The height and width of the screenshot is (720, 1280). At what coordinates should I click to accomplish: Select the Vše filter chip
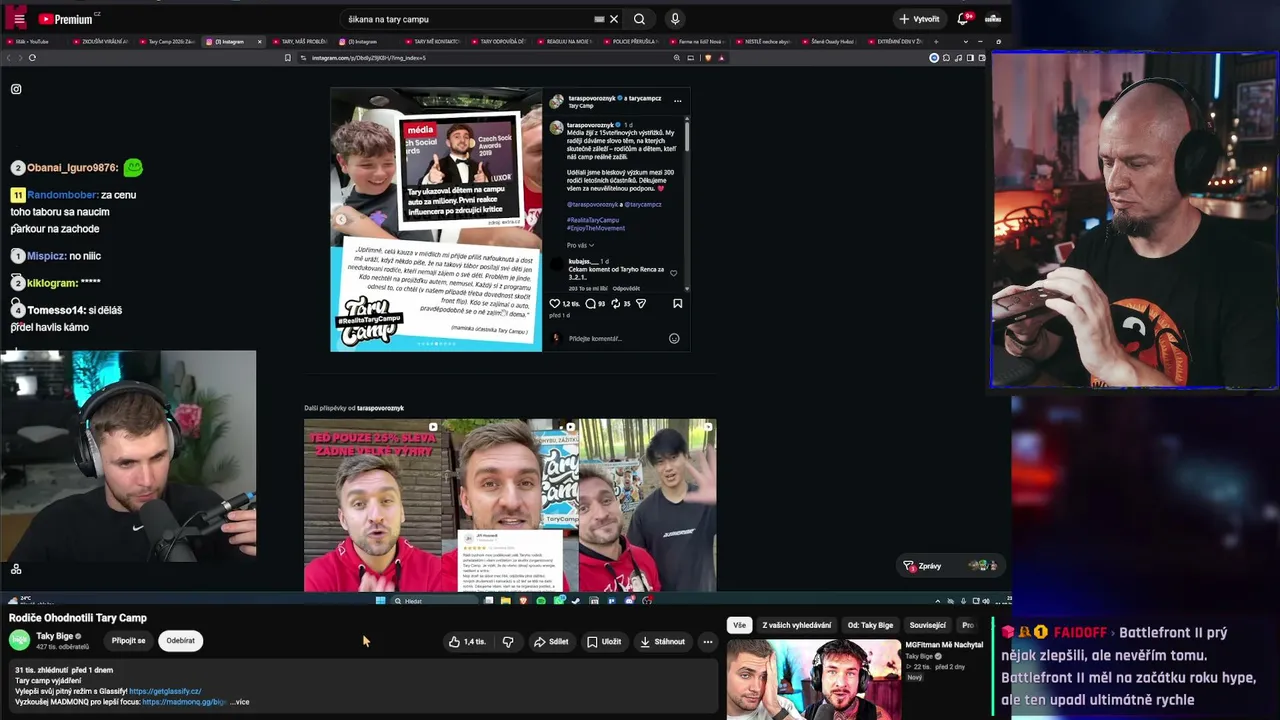(739, 625)
